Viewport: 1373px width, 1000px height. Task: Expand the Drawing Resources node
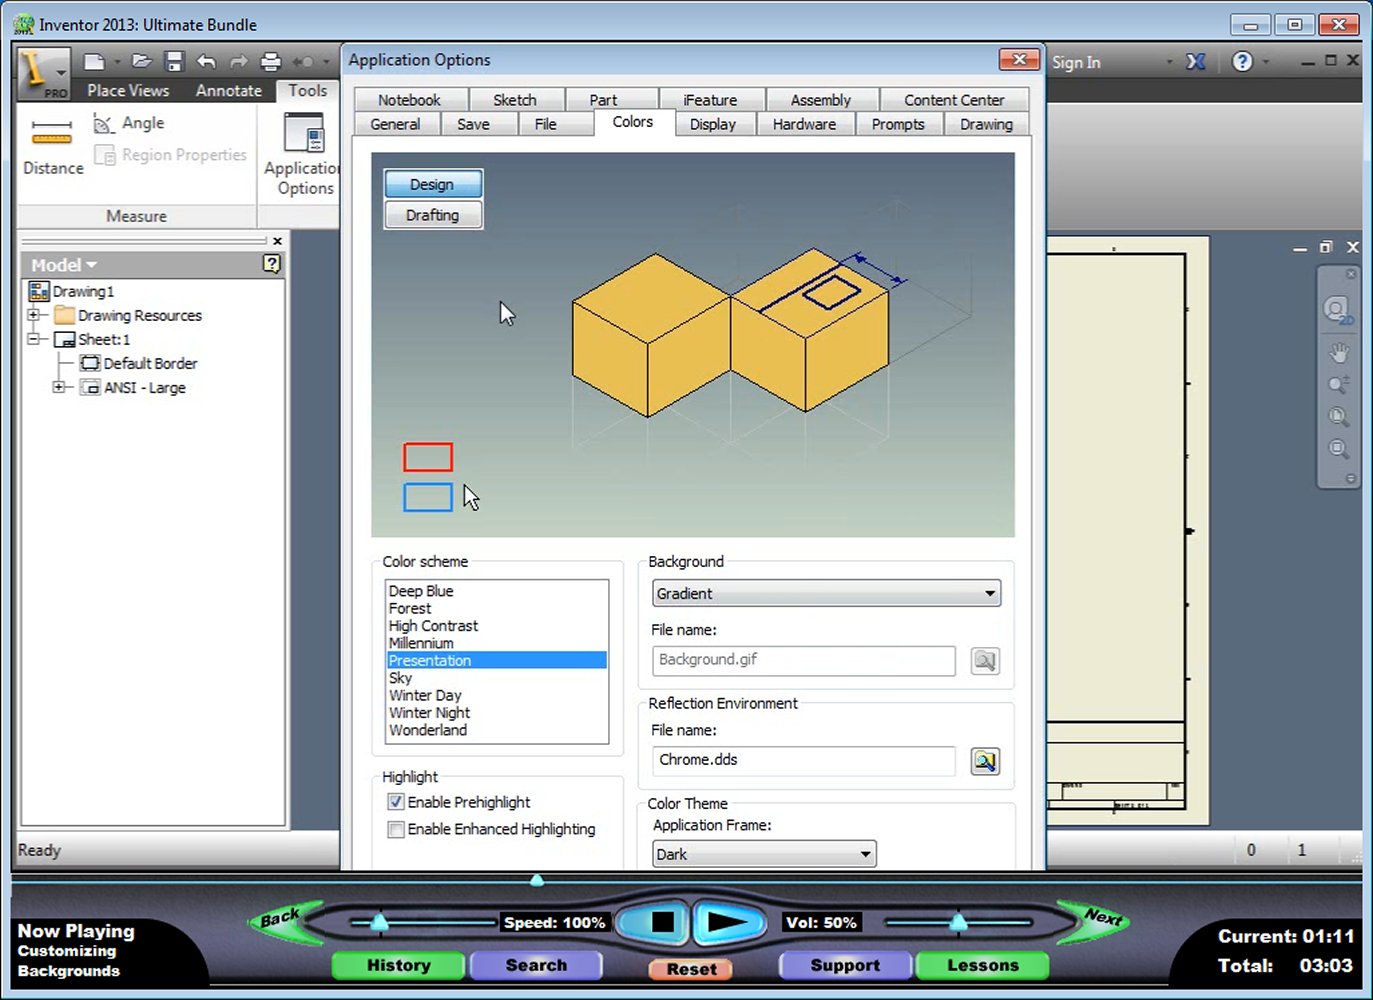coord(33,315)
